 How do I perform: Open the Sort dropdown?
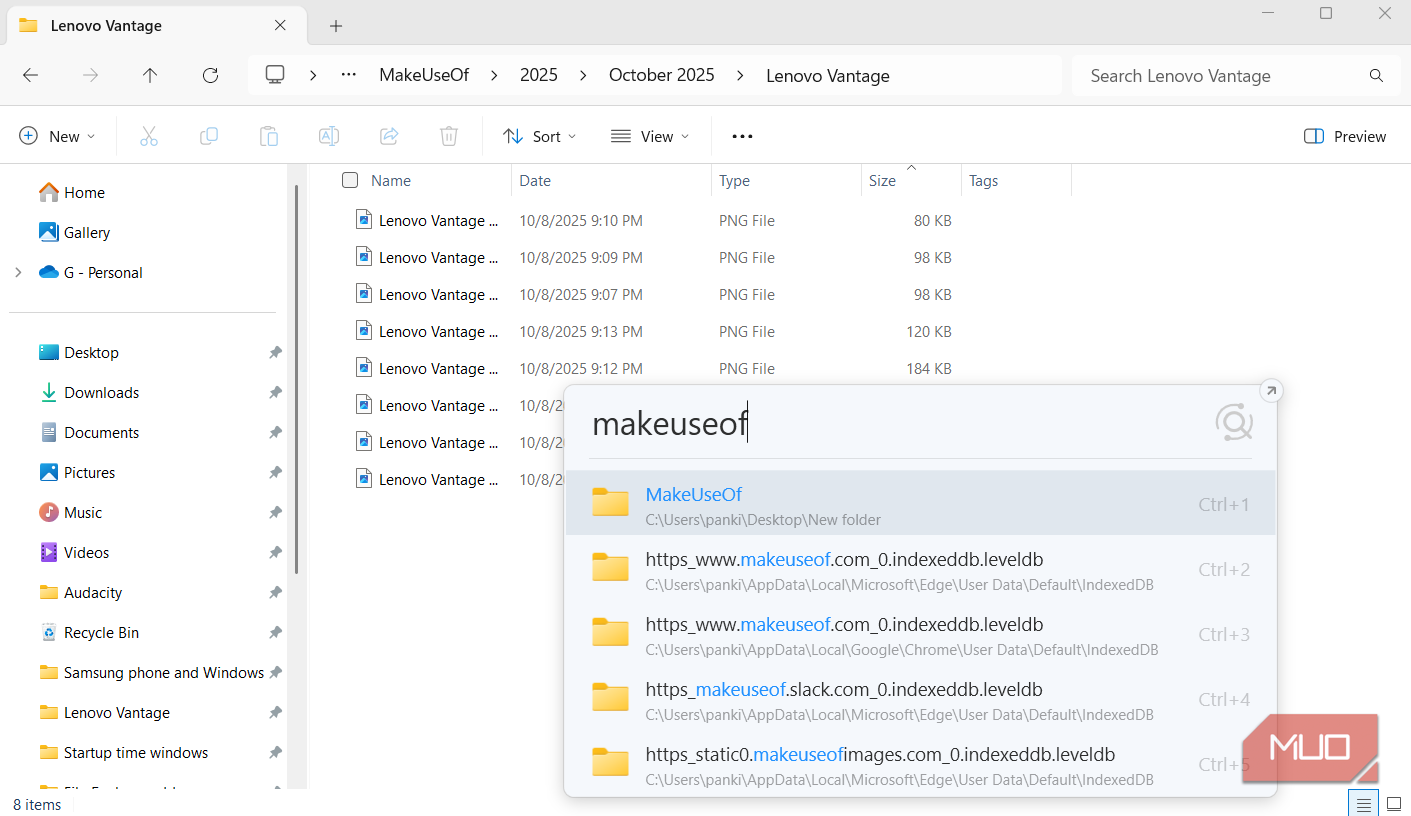tap(539, 136)
